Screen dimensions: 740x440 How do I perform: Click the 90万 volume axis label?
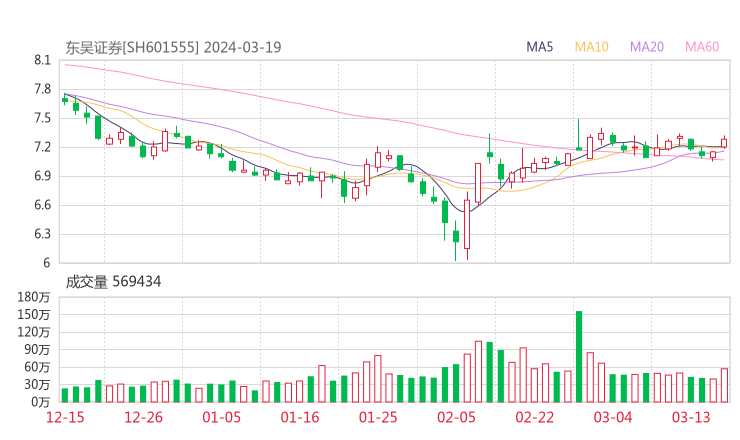[37, 349]
